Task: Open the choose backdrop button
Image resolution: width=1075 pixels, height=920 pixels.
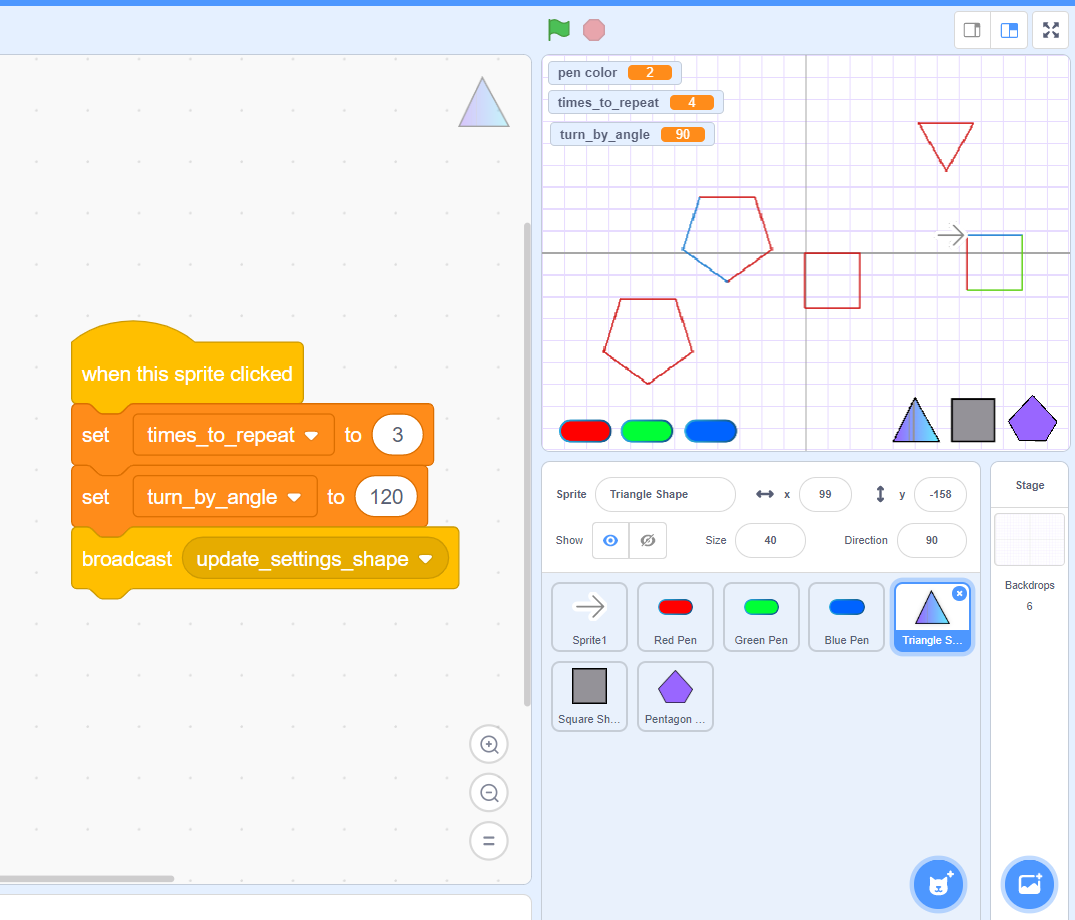Action: pos(1029,884)
